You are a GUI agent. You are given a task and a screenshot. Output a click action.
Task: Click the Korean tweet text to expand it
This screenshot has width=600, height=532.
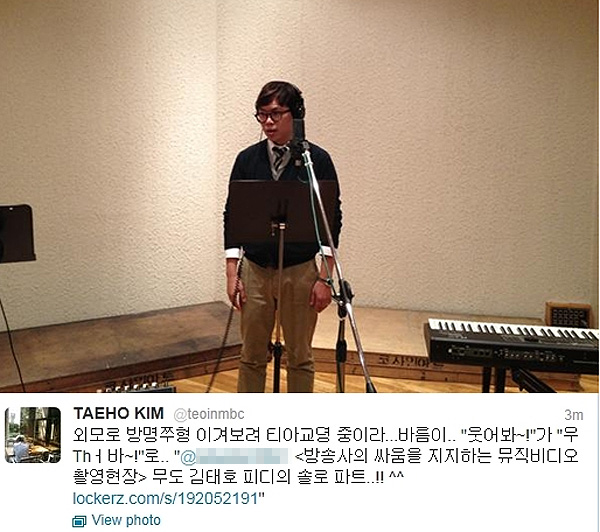[325, 456]
